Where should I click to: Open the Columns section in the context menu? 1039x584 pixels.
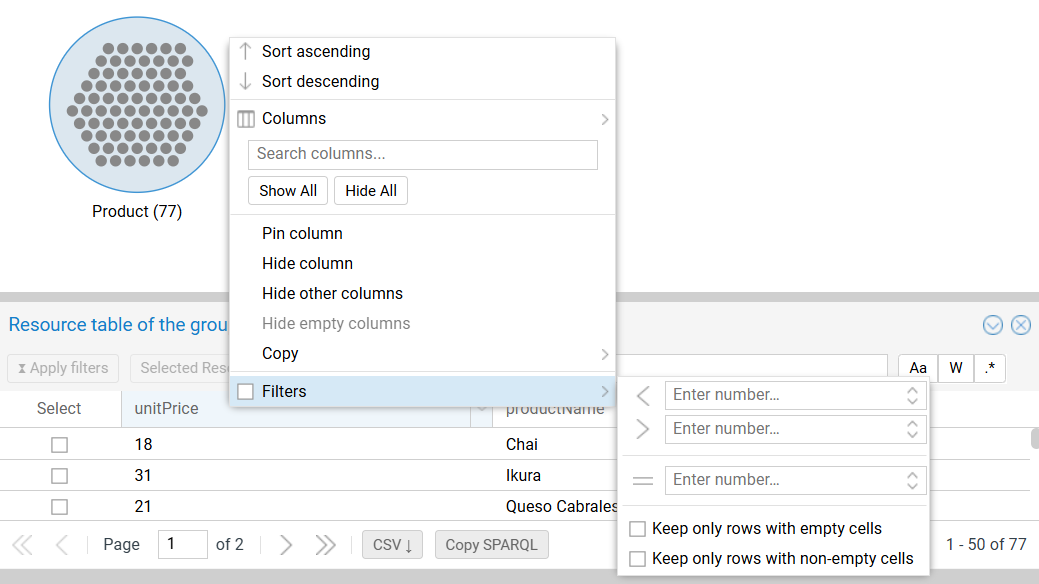click(x=290, y=118)
